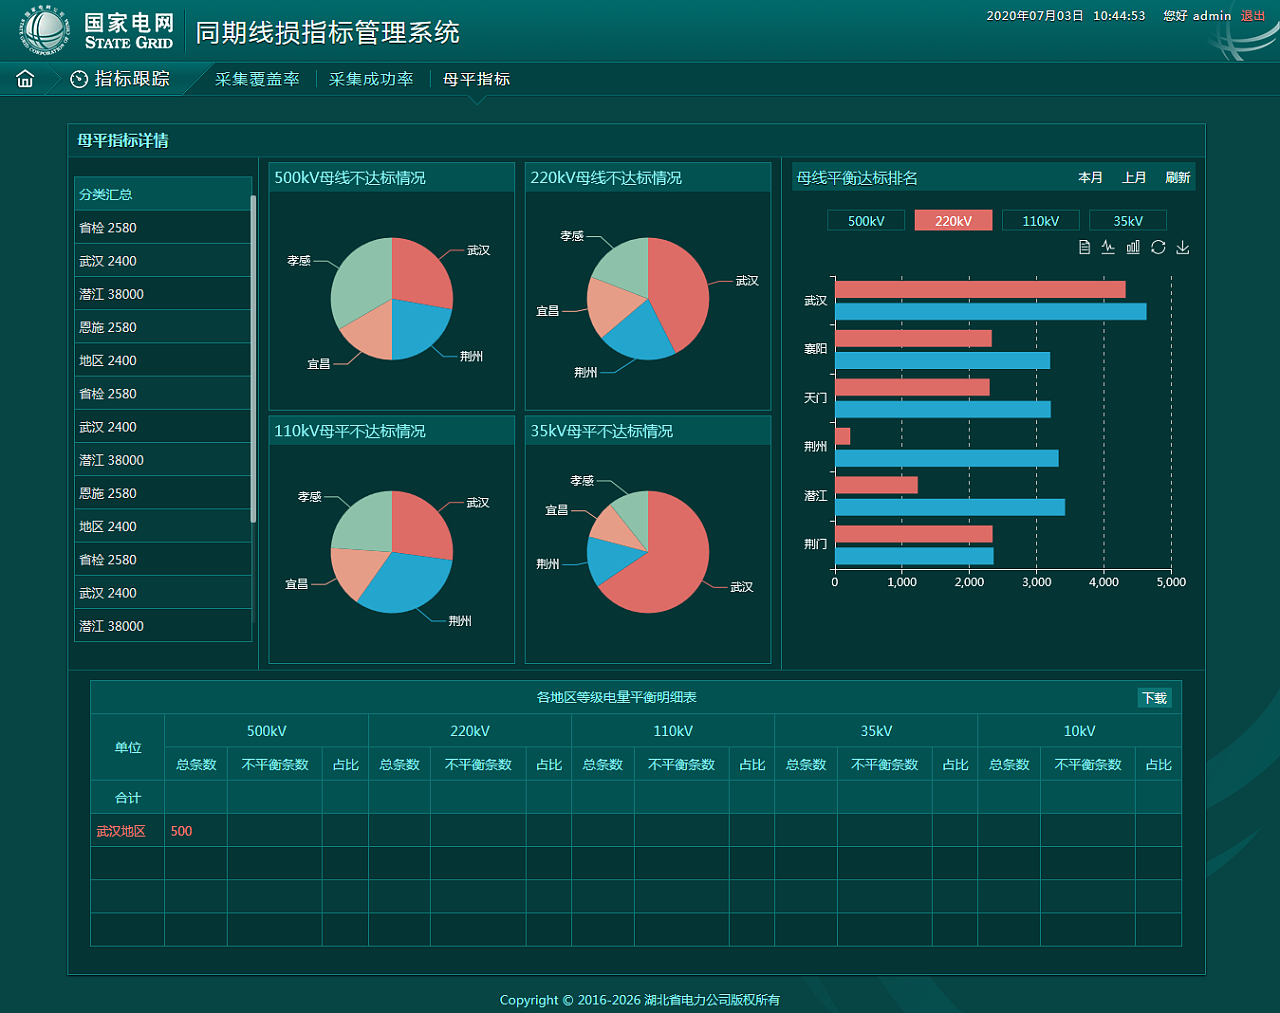Click 武汉 slice in 500kV pie chart

[420, 273]
